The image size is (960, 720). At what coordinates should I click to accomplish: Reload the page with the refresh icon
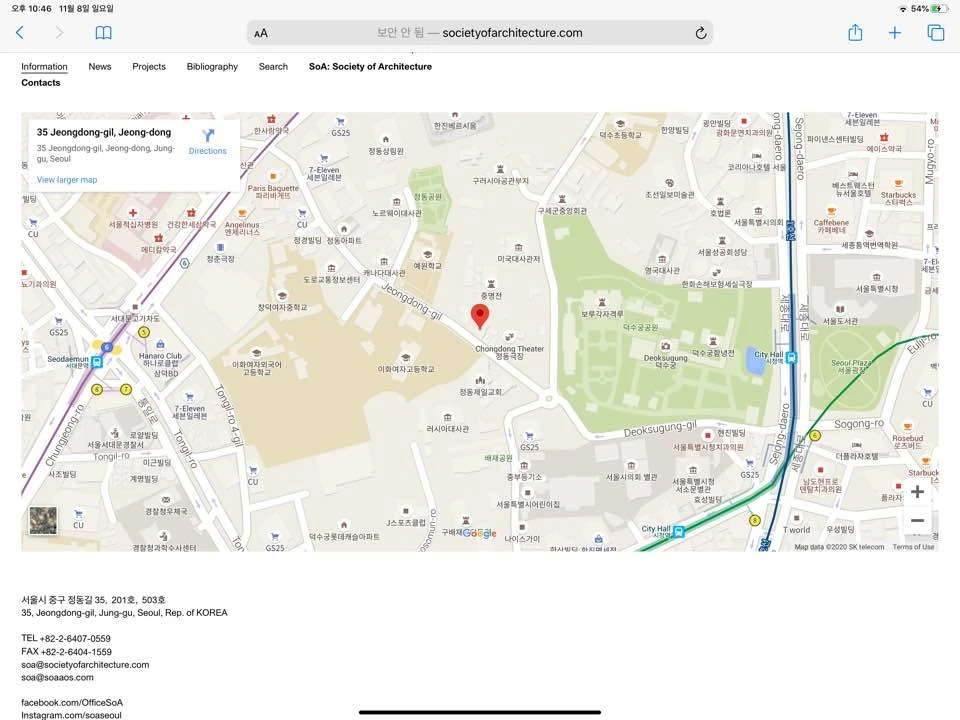[701, 33]
